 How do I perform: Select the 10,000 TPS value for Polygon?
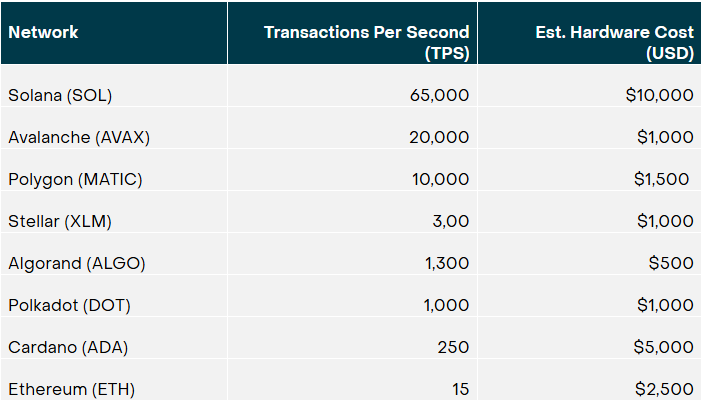click(440, 179)
